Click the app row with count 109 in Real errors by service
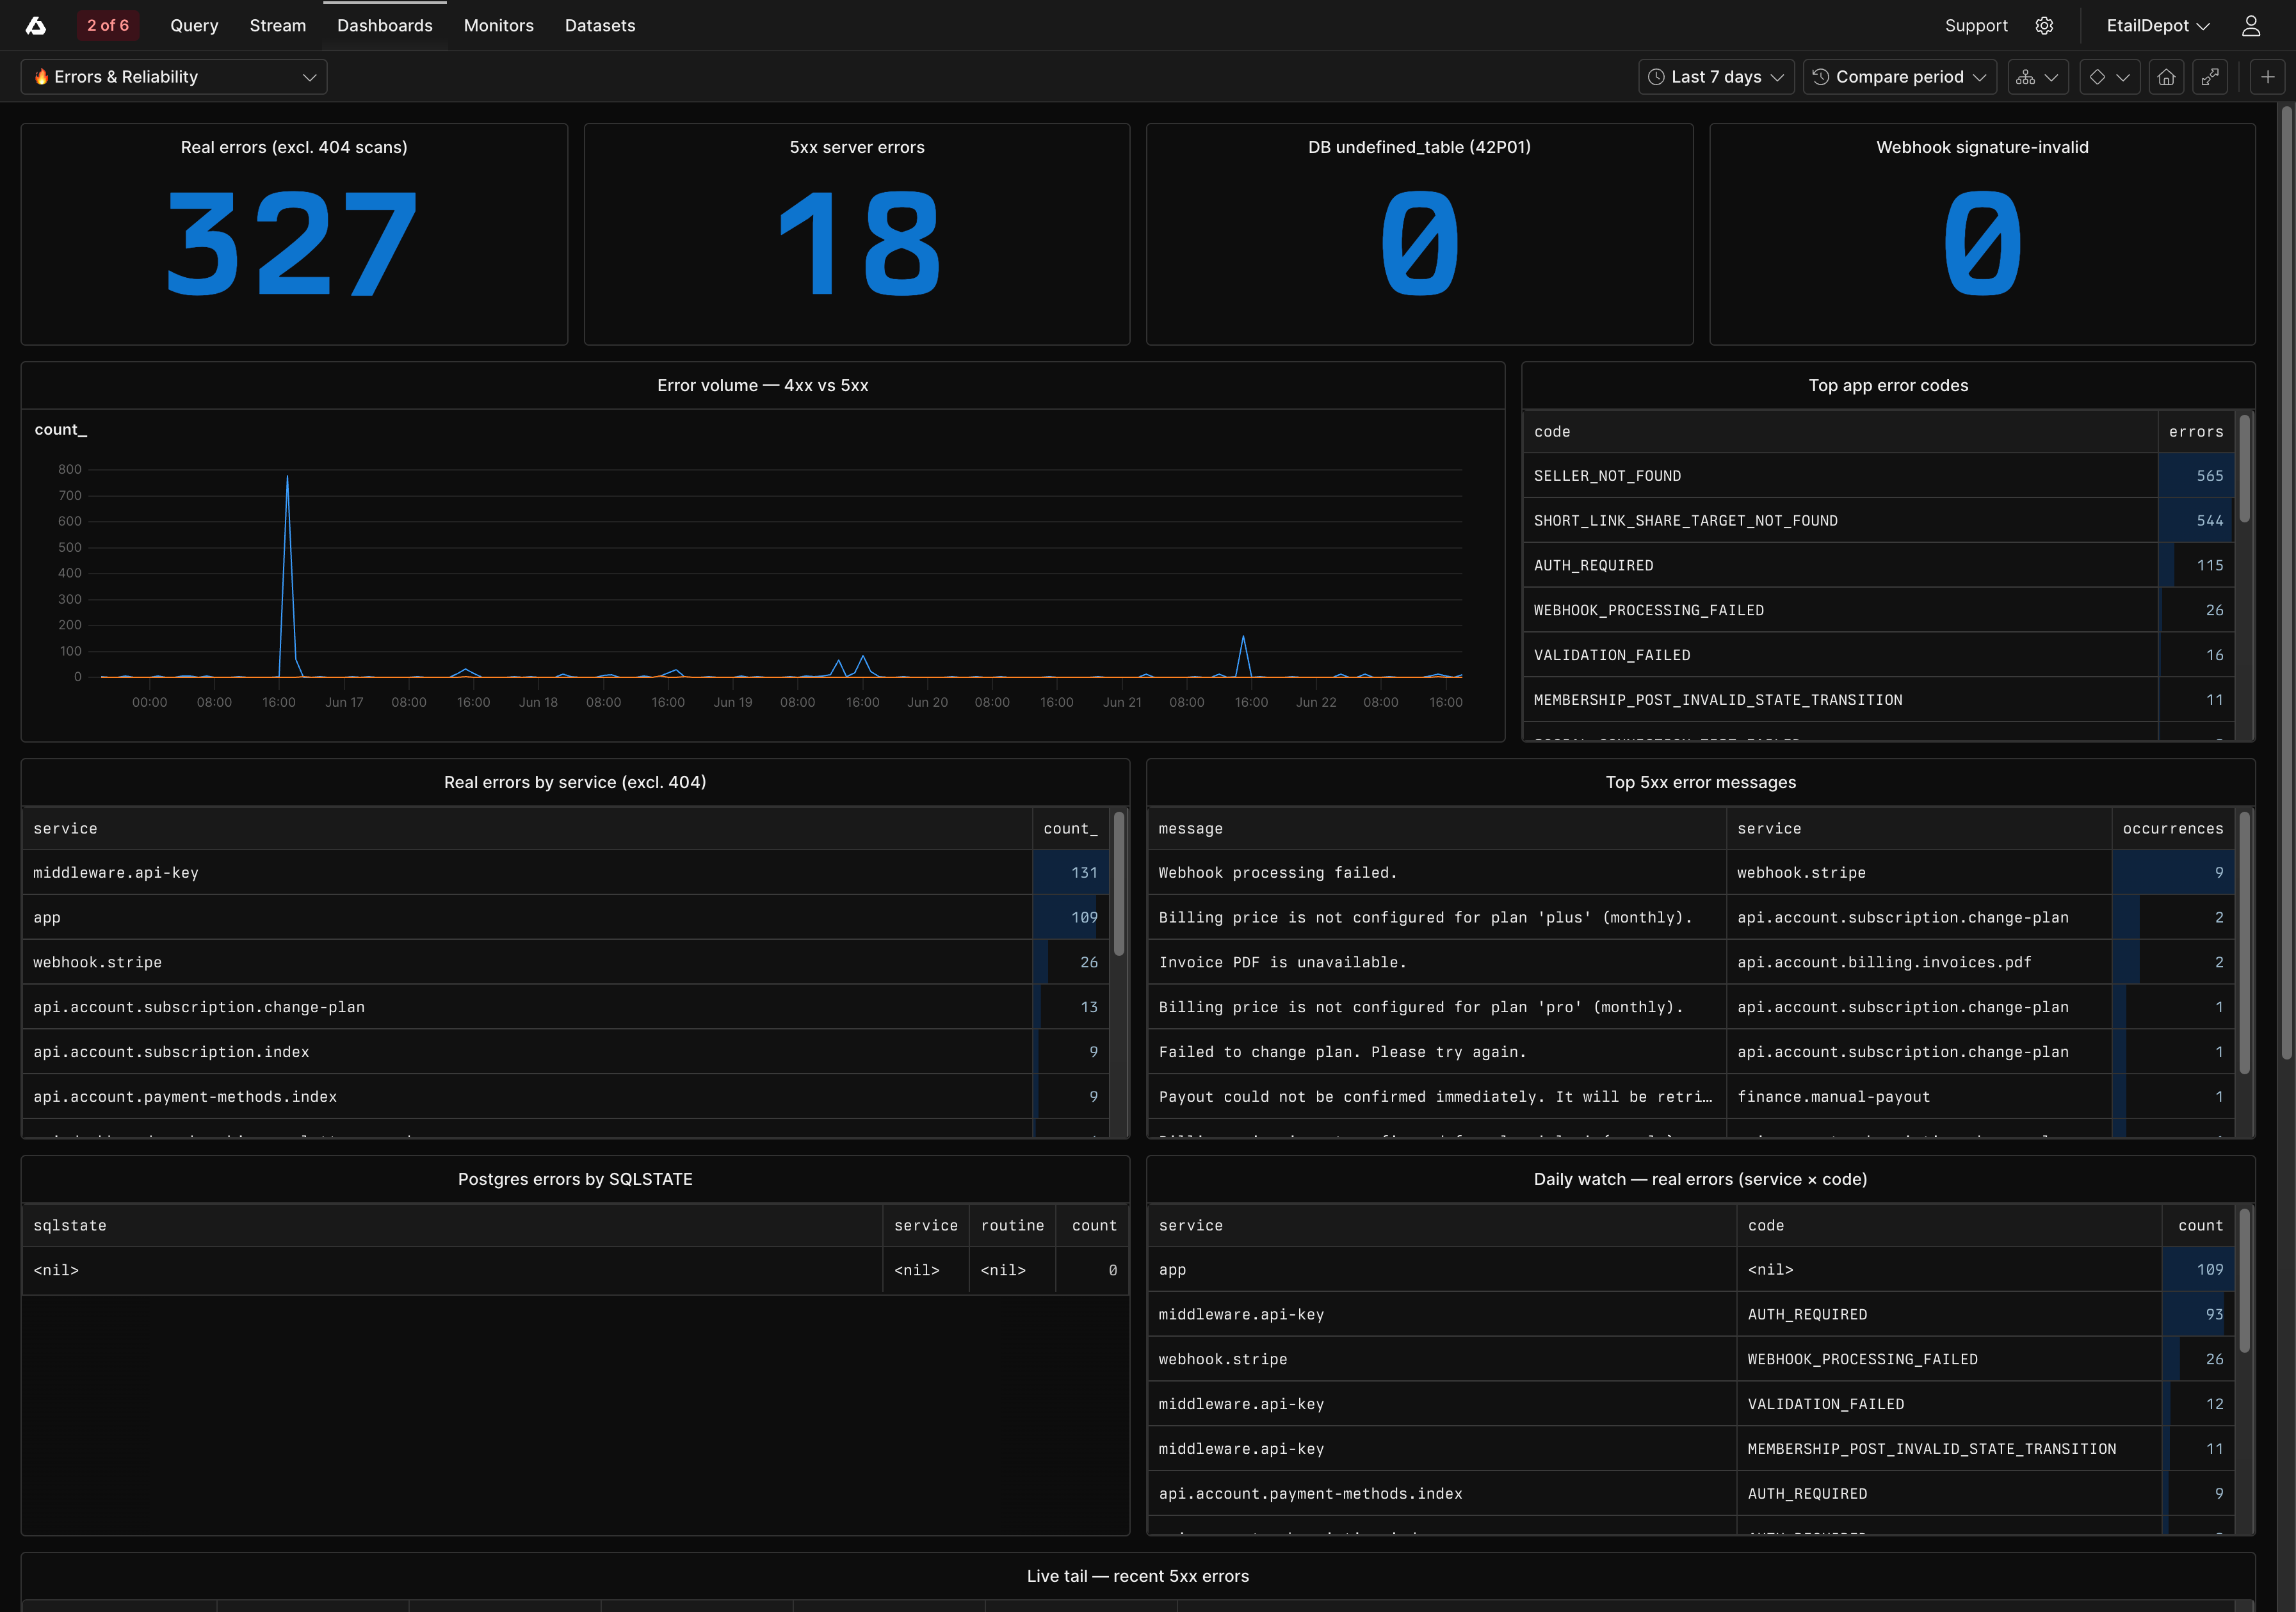The width and height of the screenshot is (2296, 1612). point(566,917)
